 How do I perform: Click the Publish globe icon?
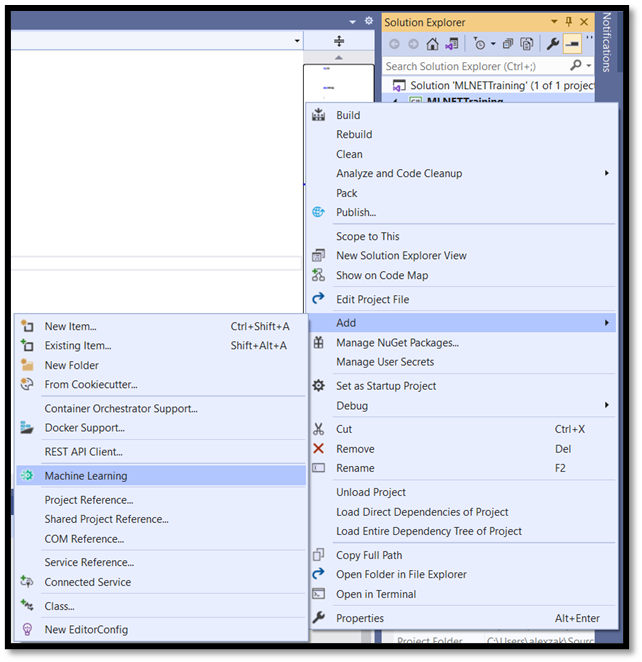tap(318, 212)
